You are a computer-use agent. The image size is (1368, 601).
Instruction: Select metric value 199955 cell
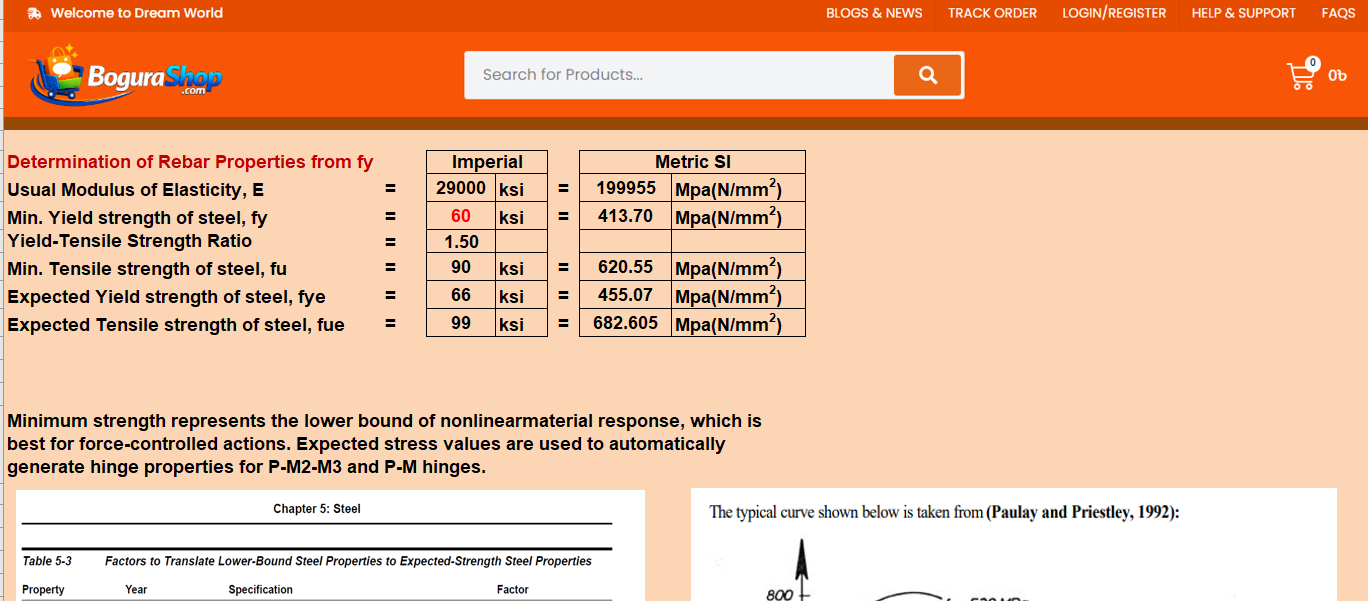(x=626, y=188)
